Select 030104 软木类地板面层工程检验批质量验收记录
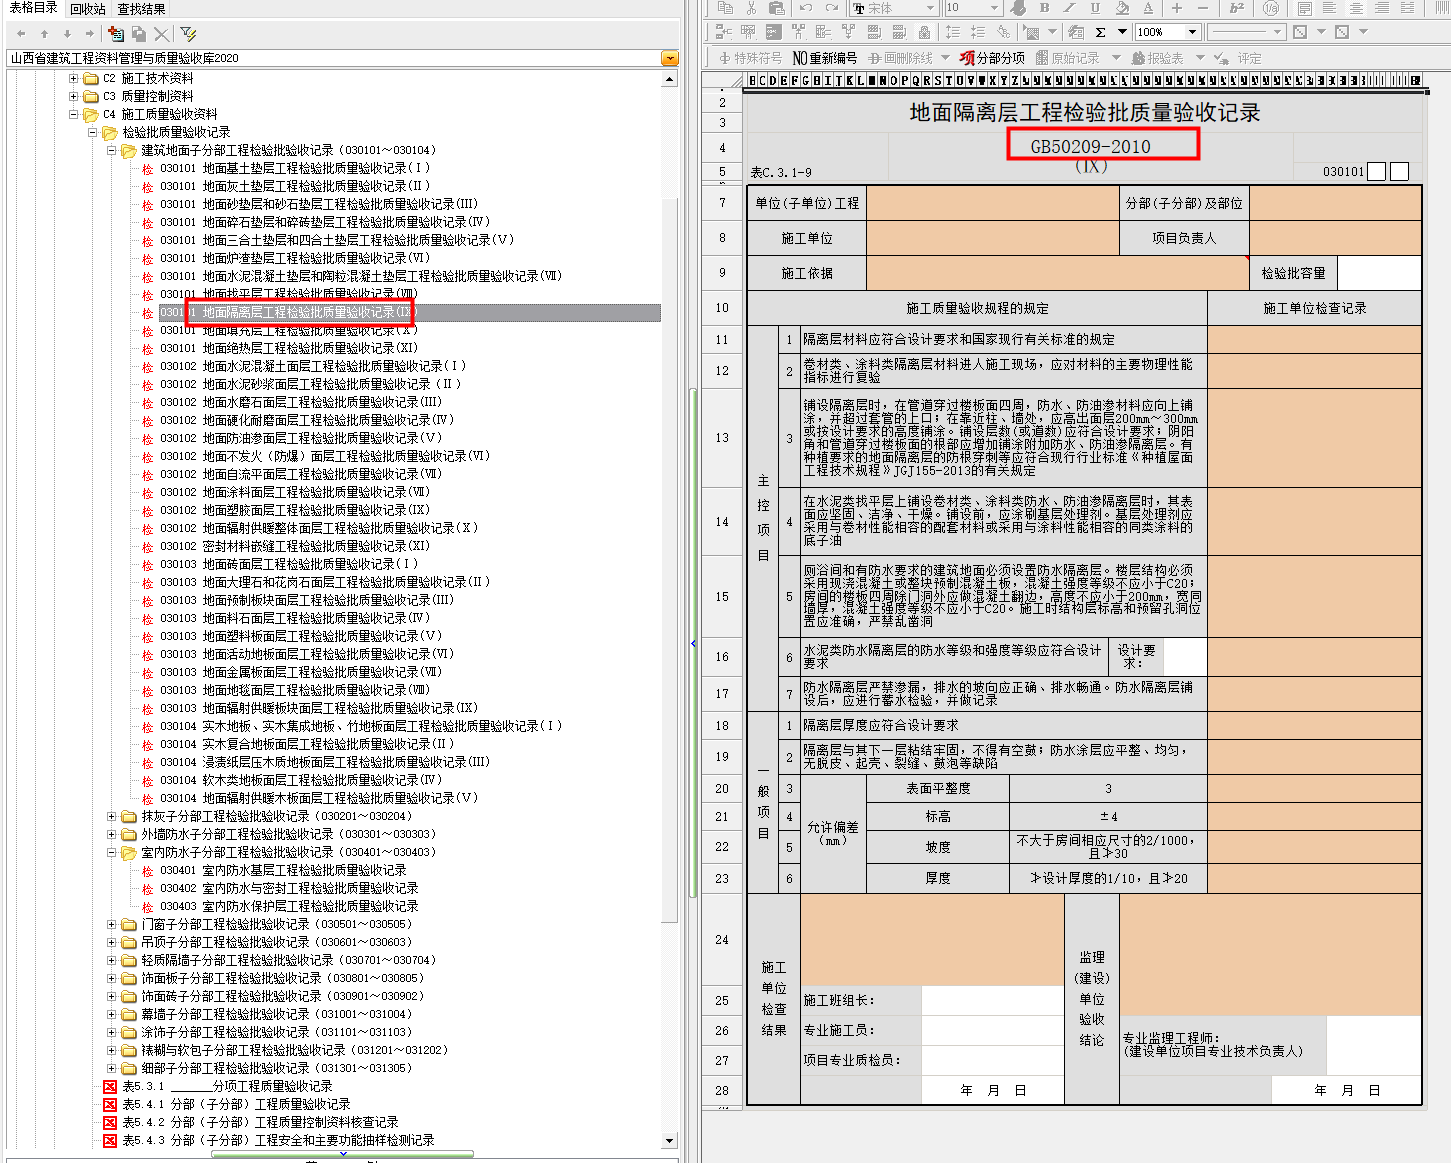The width and height of the screenshot is (1451, 1163). [x=301, y=780]
